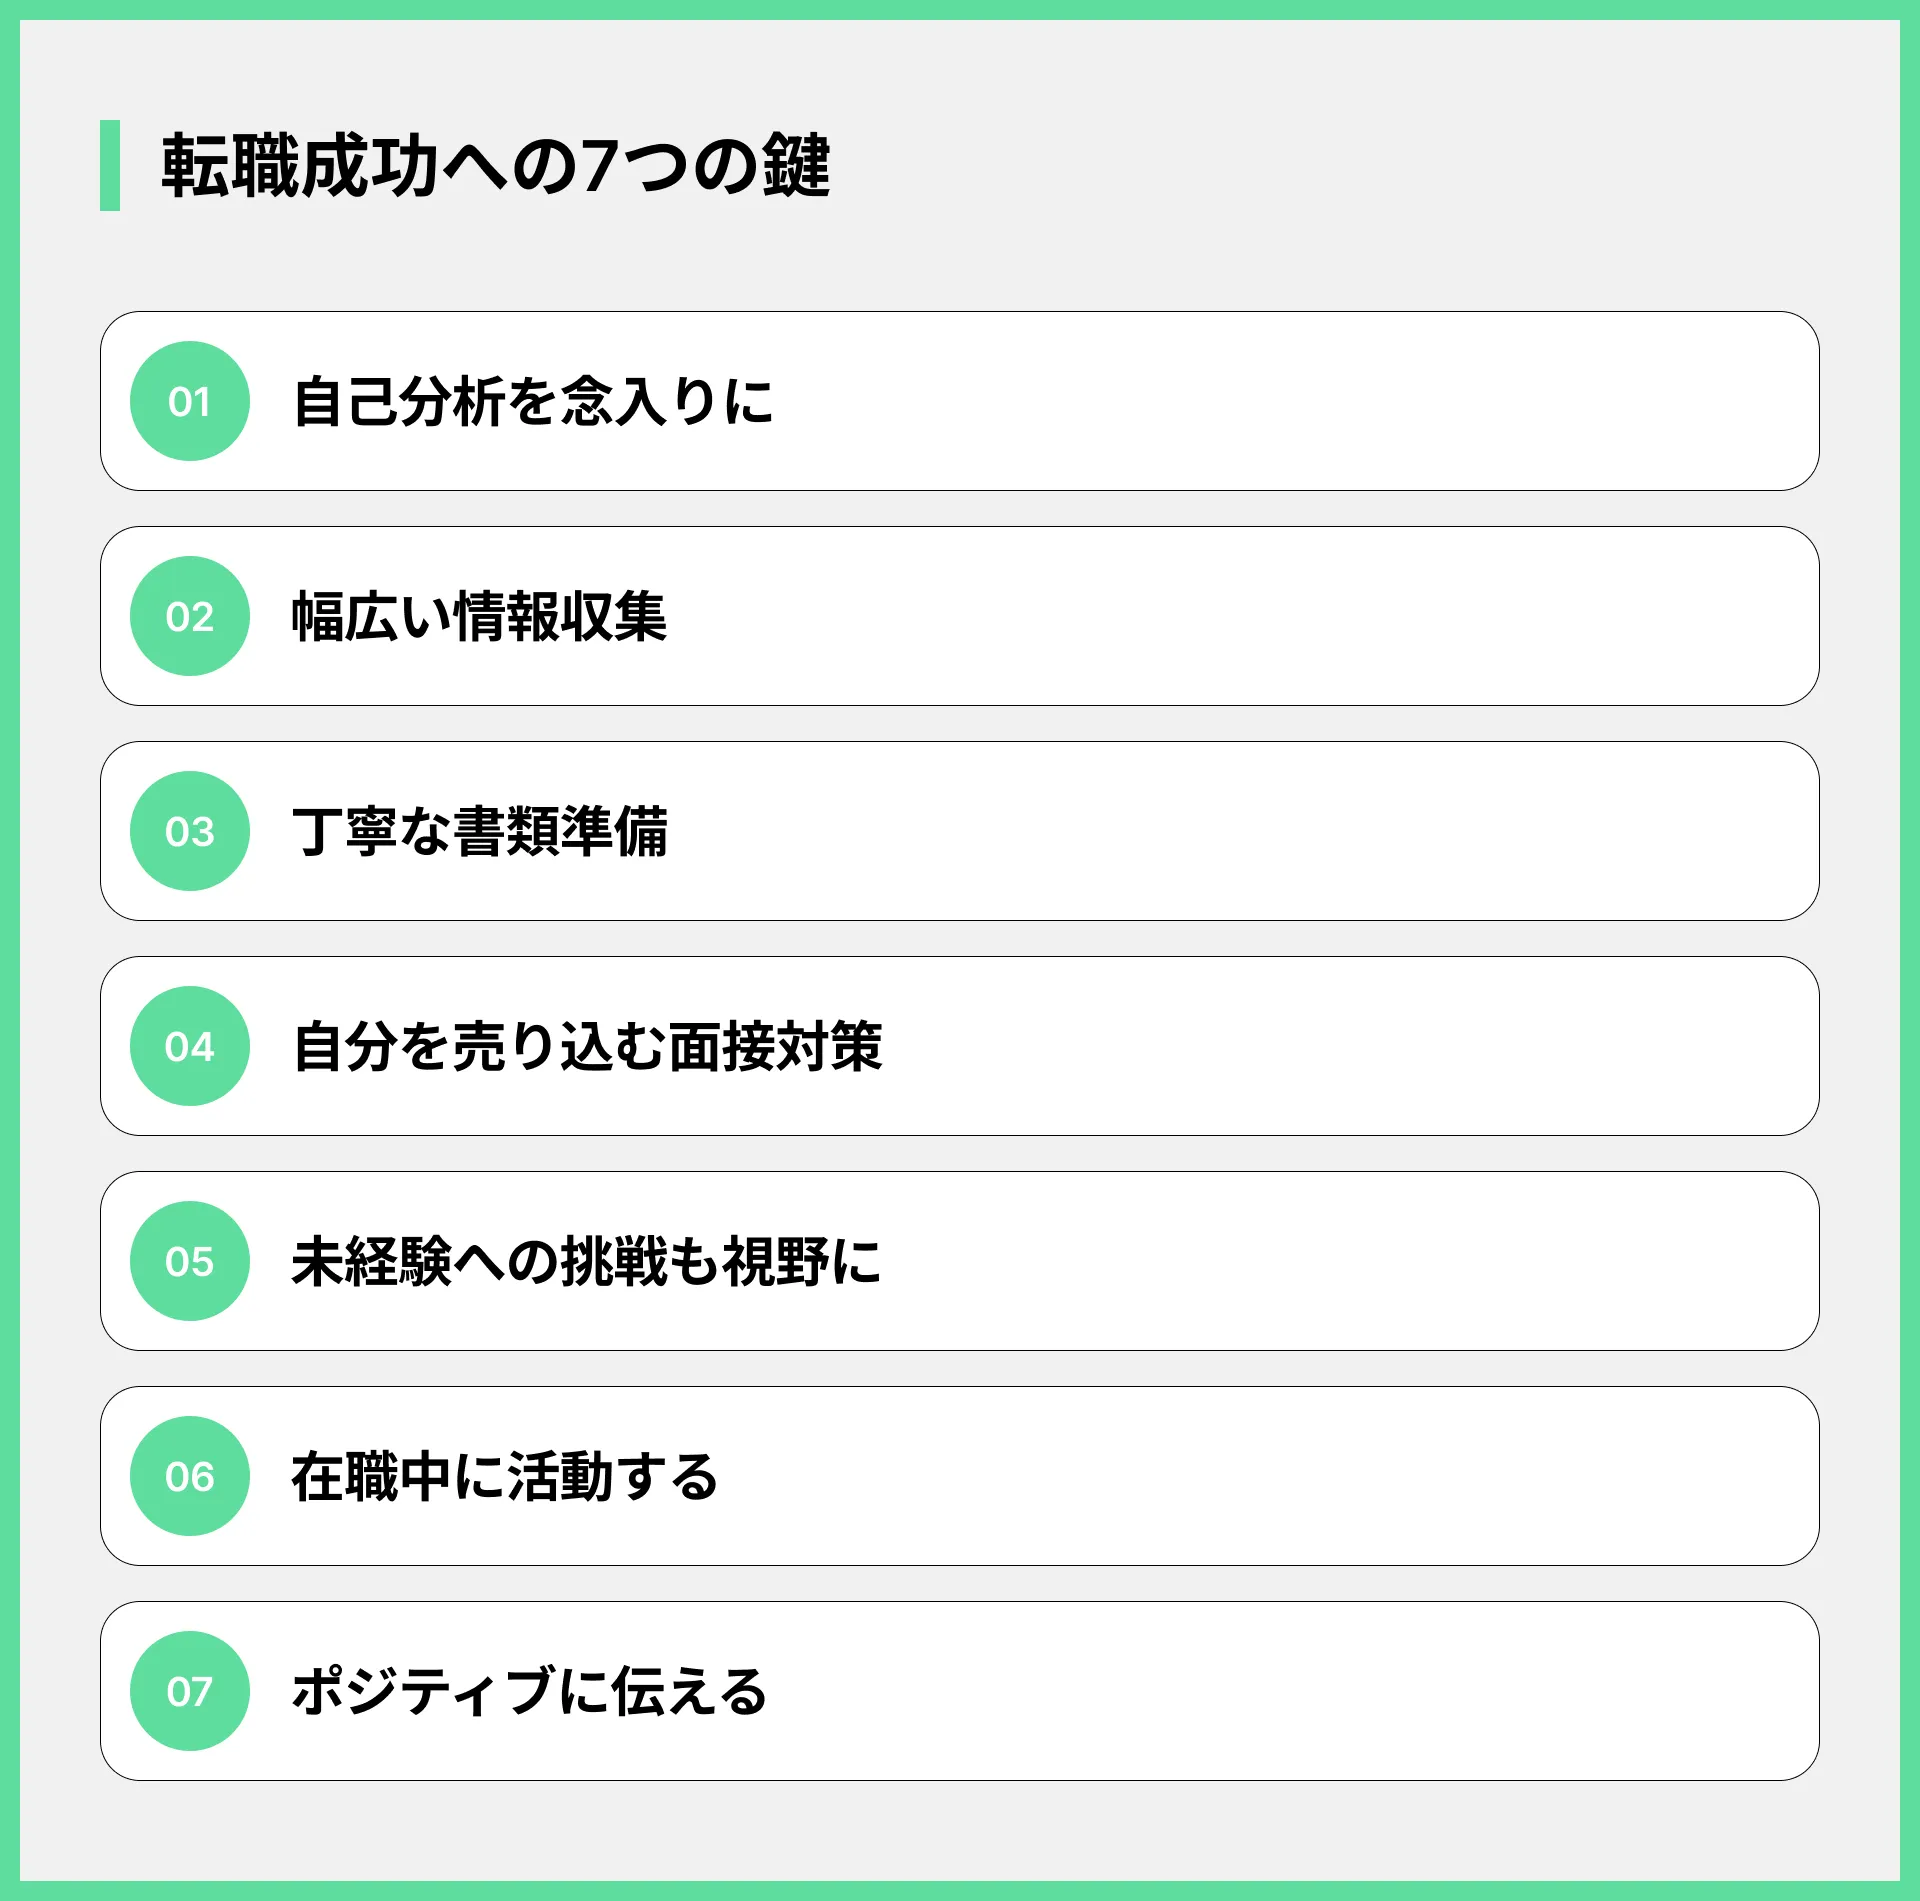Select the 自己分析を念入りに text

pos(533,402)
